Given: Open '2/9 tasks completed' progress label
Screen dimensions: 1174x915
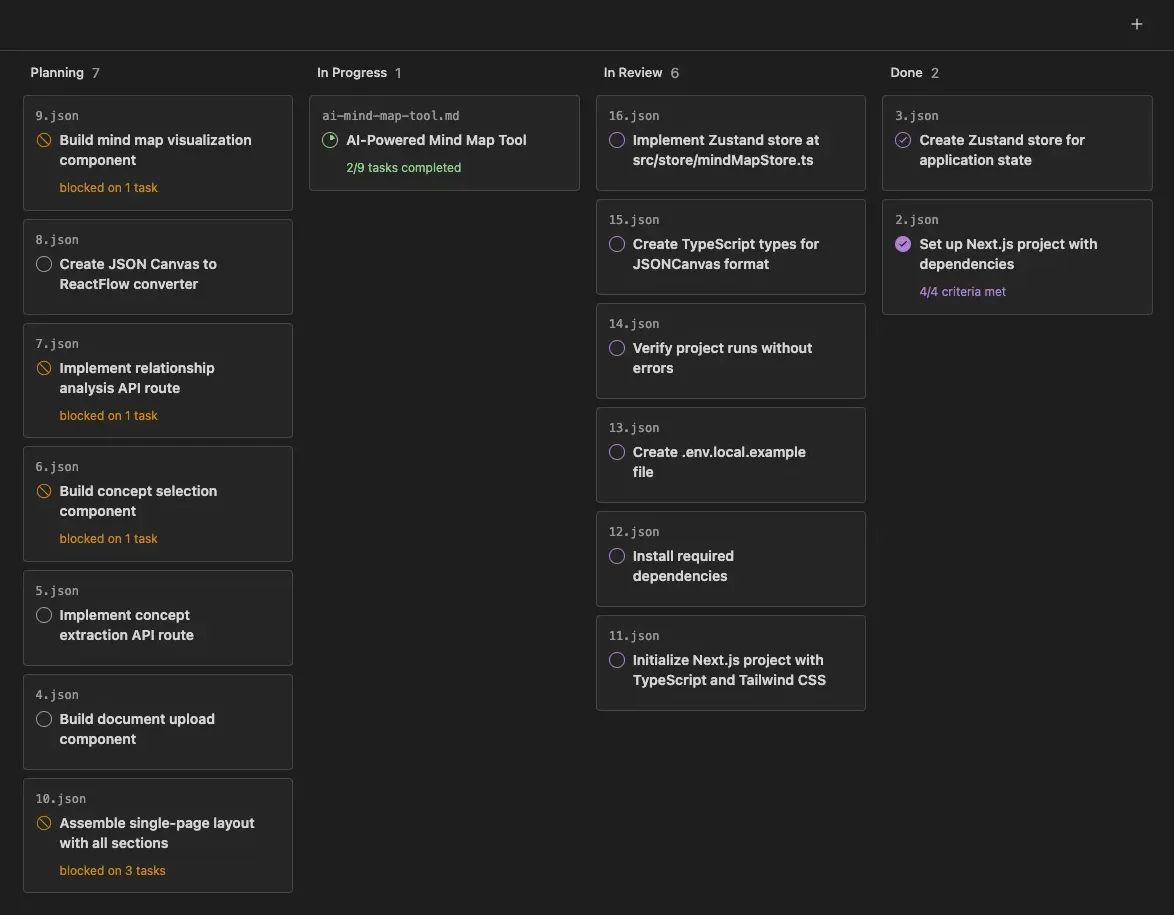Looking at the screenshot, I should pyautogui.click(x=403, y=168).
